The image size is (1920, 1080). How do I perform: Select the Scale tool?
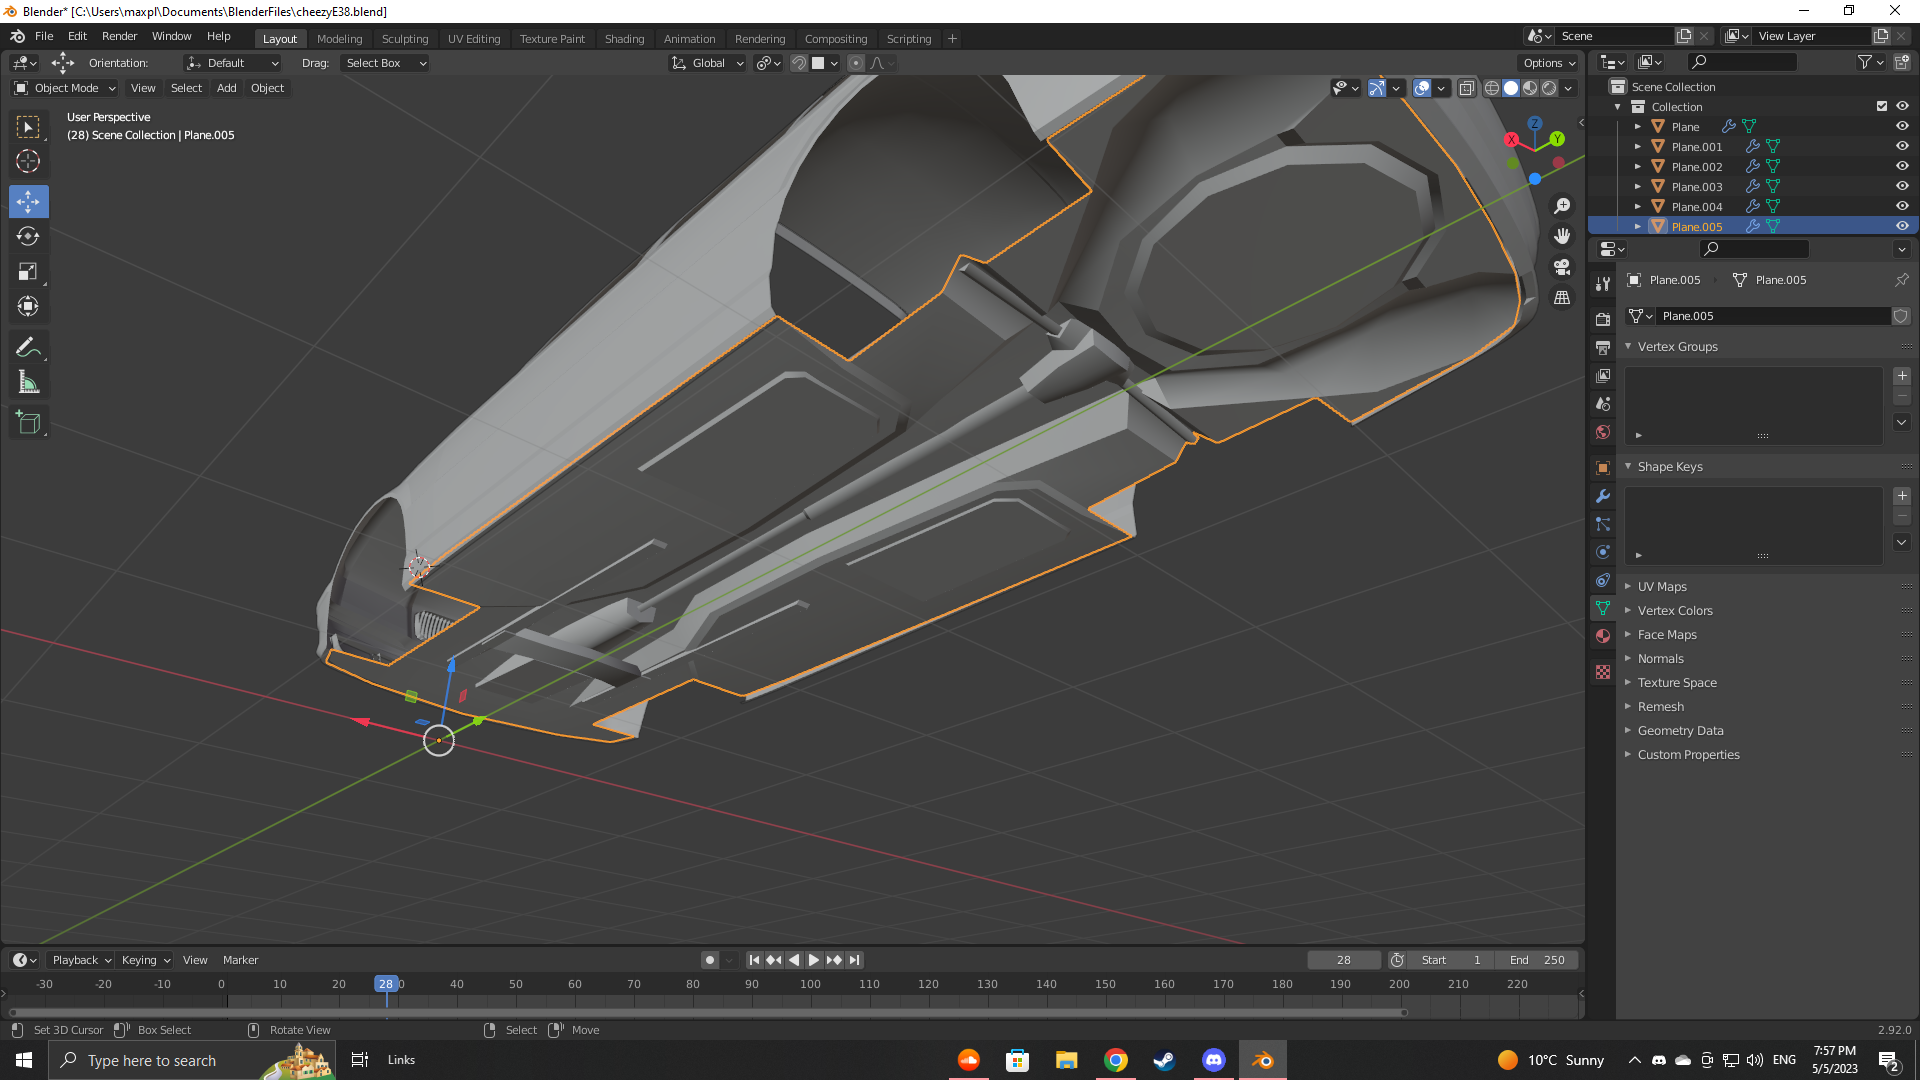(28, 271)
